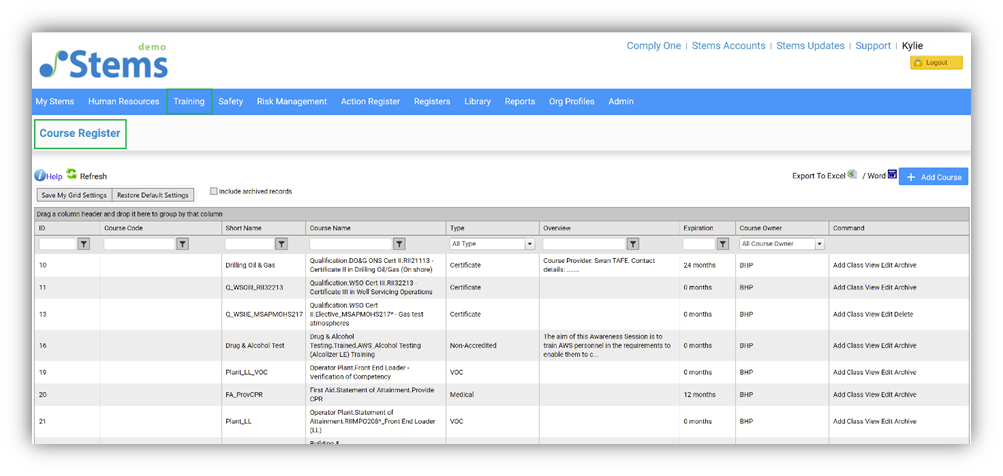Click the Course Code filter text box
Screen dimensions: 1003x476
tap(139, 244)
